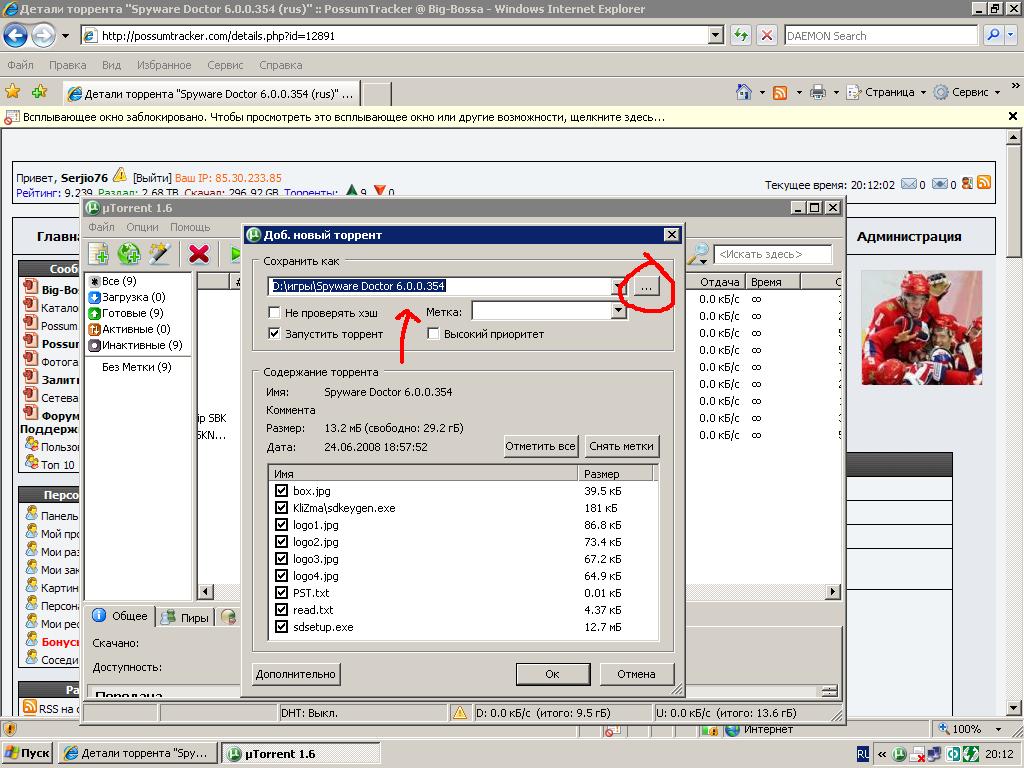Image resolution: width=1024 pixels, height=768 pixels.
Task: Confirm dialog with 'Ок' button
Action: point(552,674)
